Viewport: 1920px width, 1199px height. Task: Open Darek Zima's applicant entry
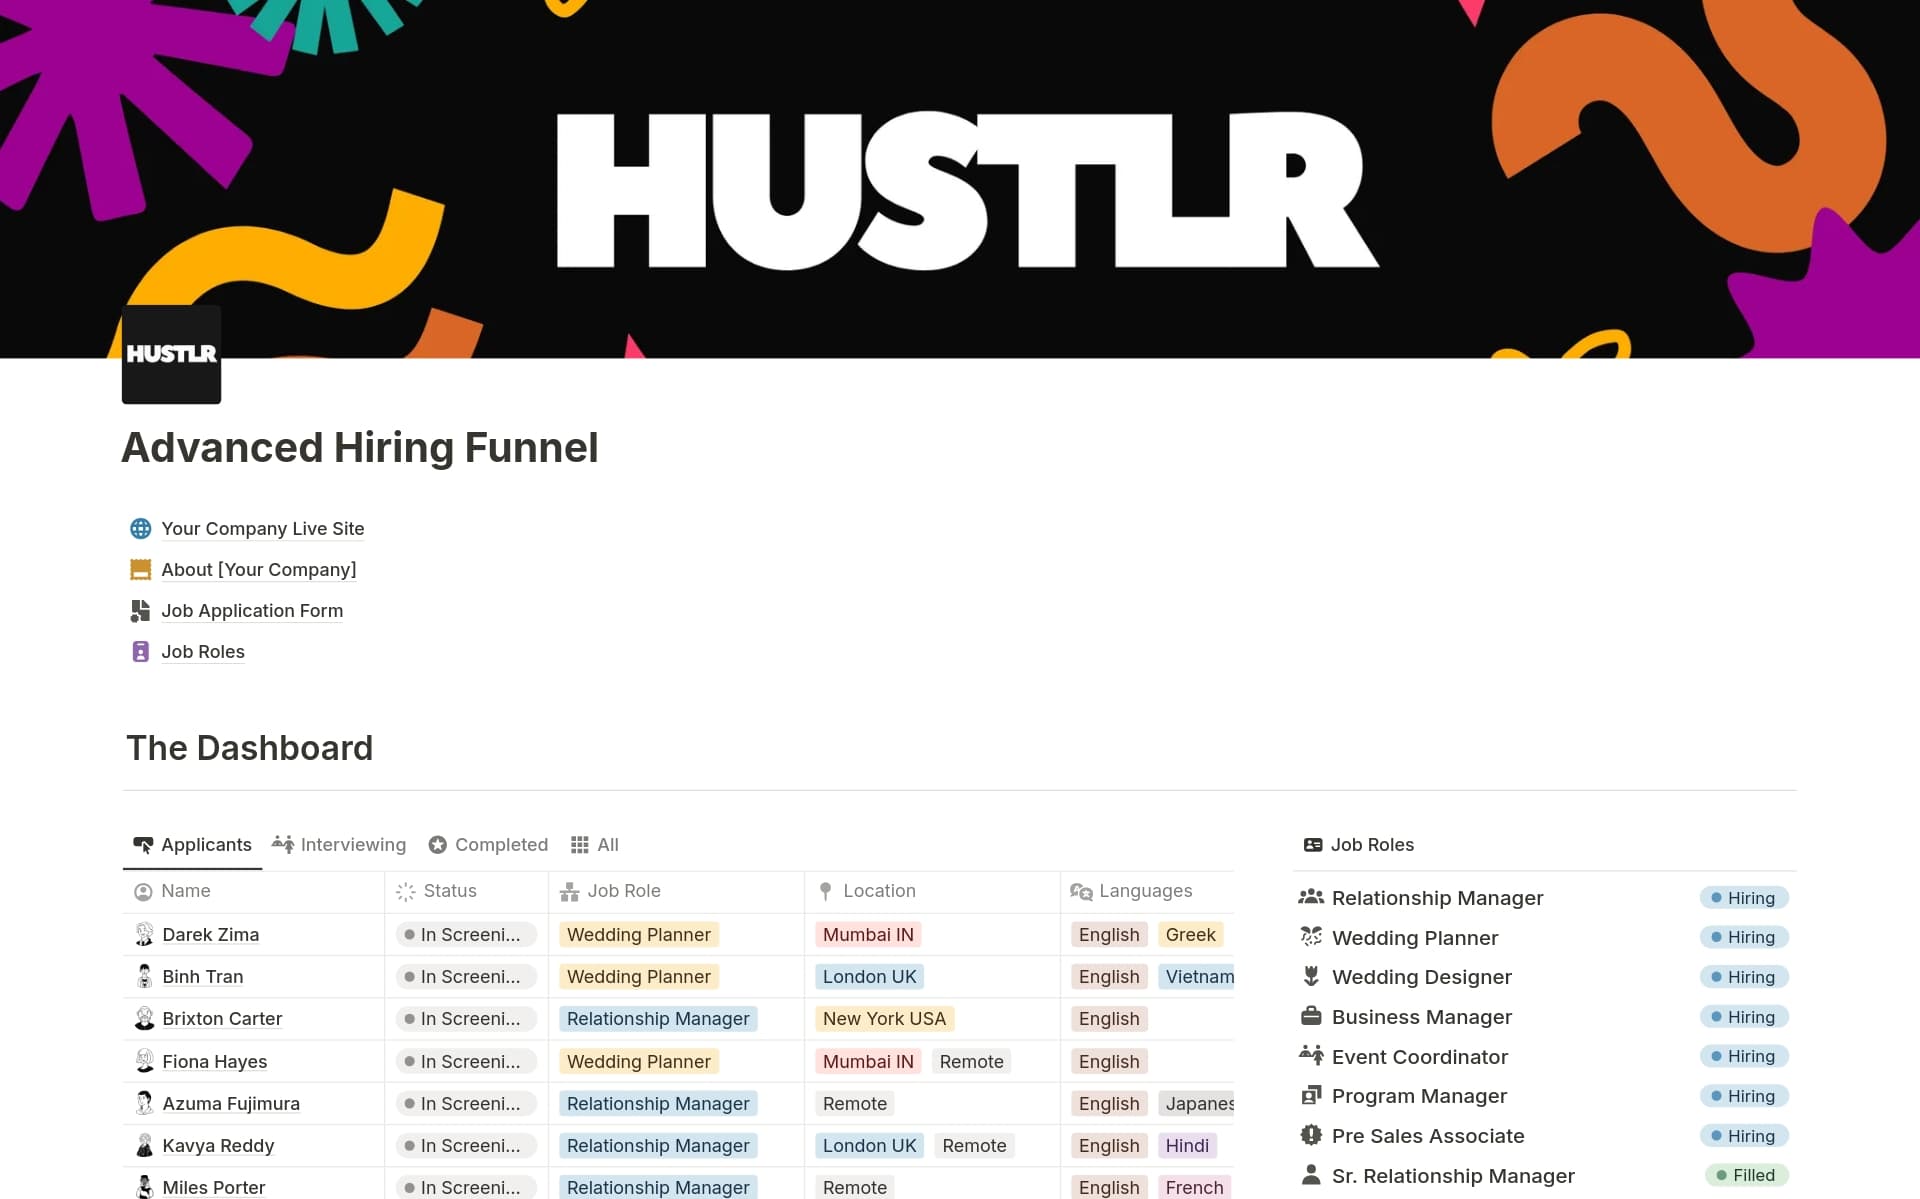(x=211, y=934)
